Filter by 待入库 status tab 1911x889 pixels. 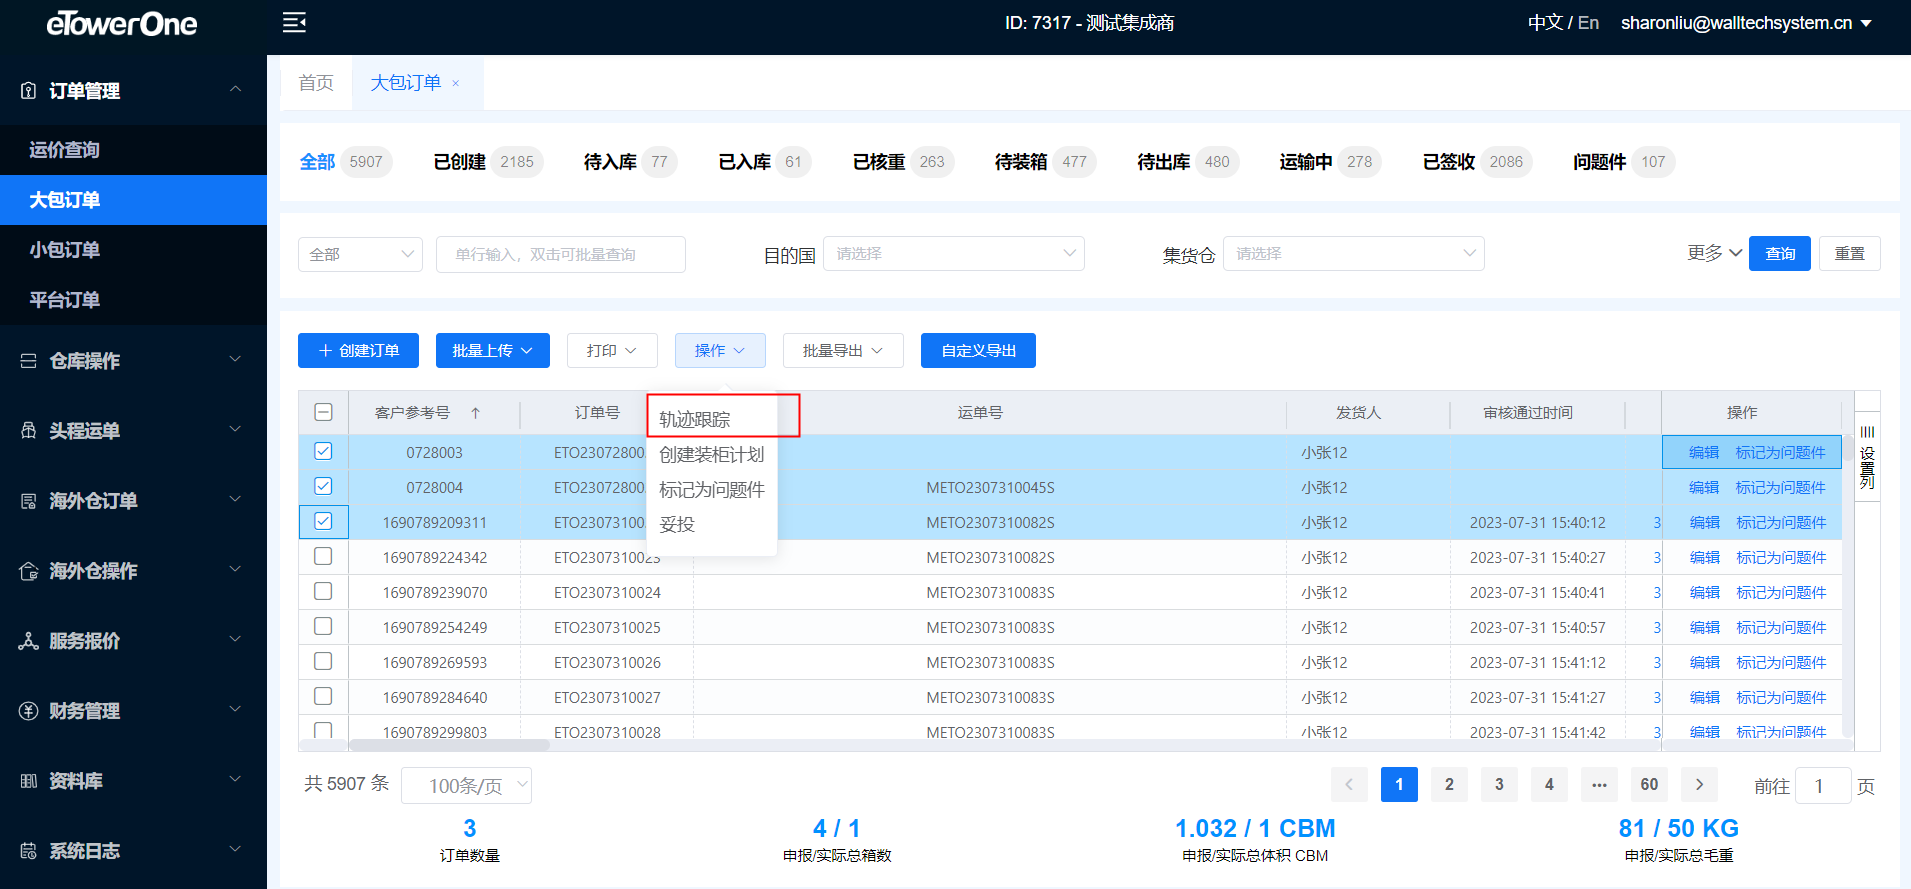click(630, 162)
